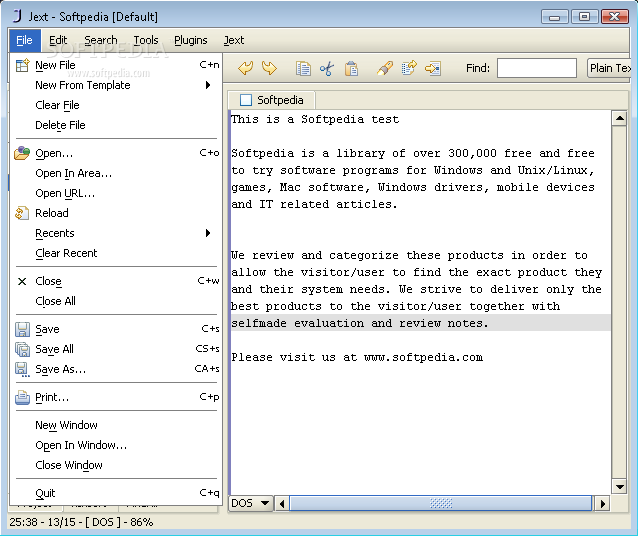
Task: Open the Search menu
Action: click(x=101, y=40)
